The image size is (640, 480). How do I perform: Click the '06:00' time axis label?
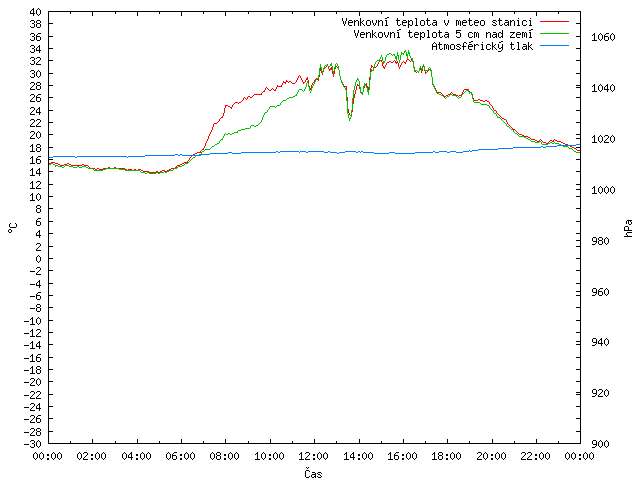(181, 456)
